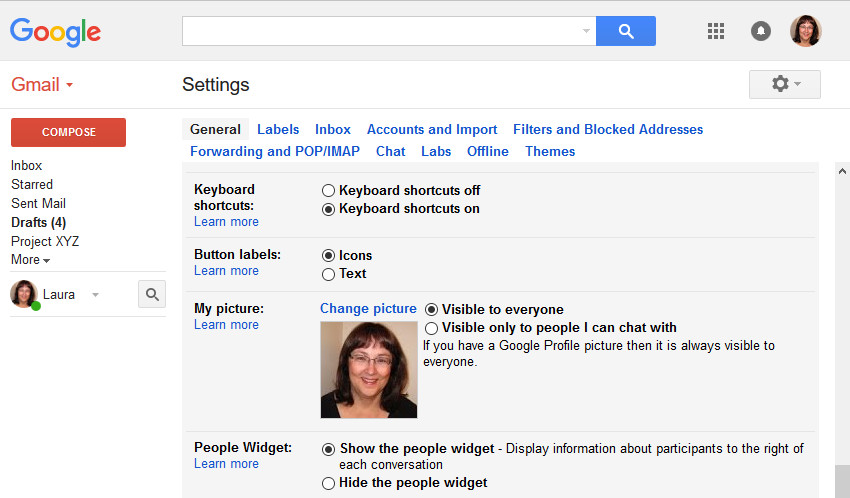This screenshot has height=498, width=850.
Task: Open Learn more under People Widget
Action: click(226, 464)
